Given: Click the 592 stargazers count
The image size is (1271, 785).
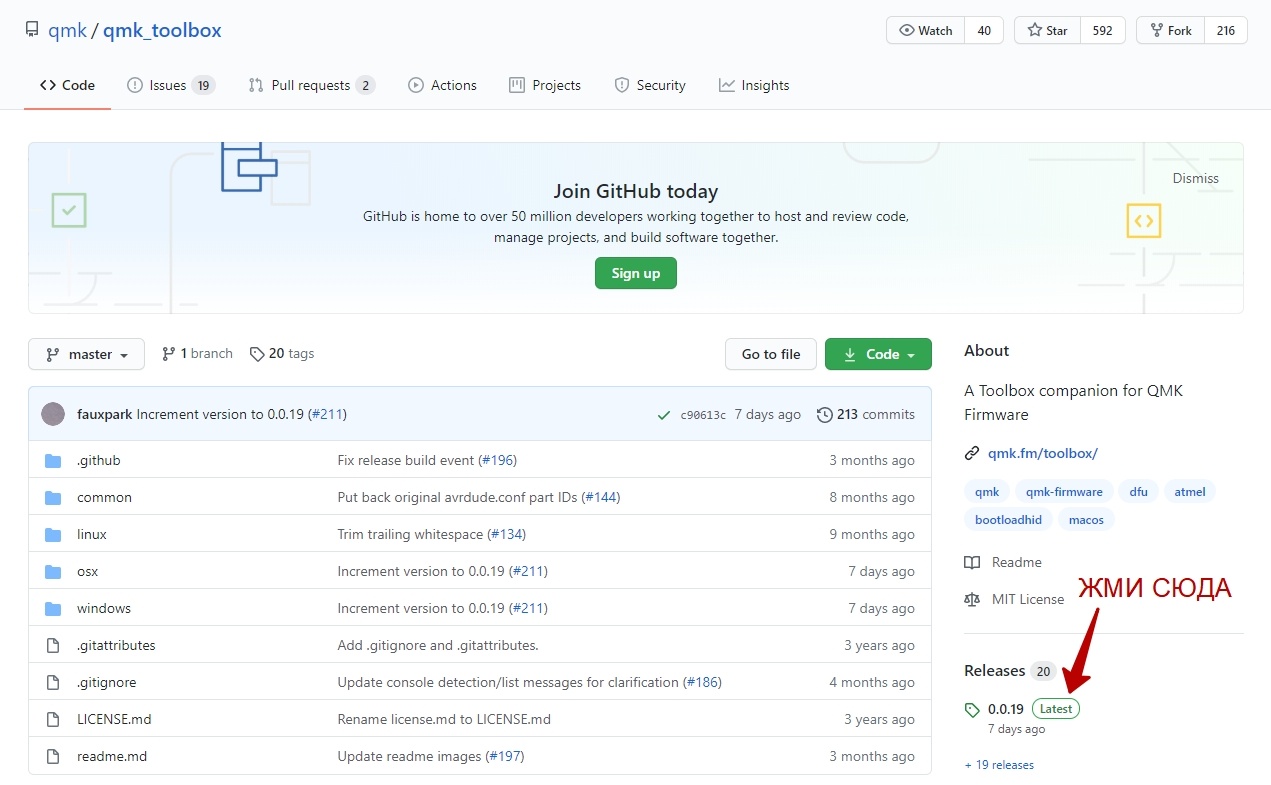Looking at the screenshot, I should click(x=1102, y=30).
